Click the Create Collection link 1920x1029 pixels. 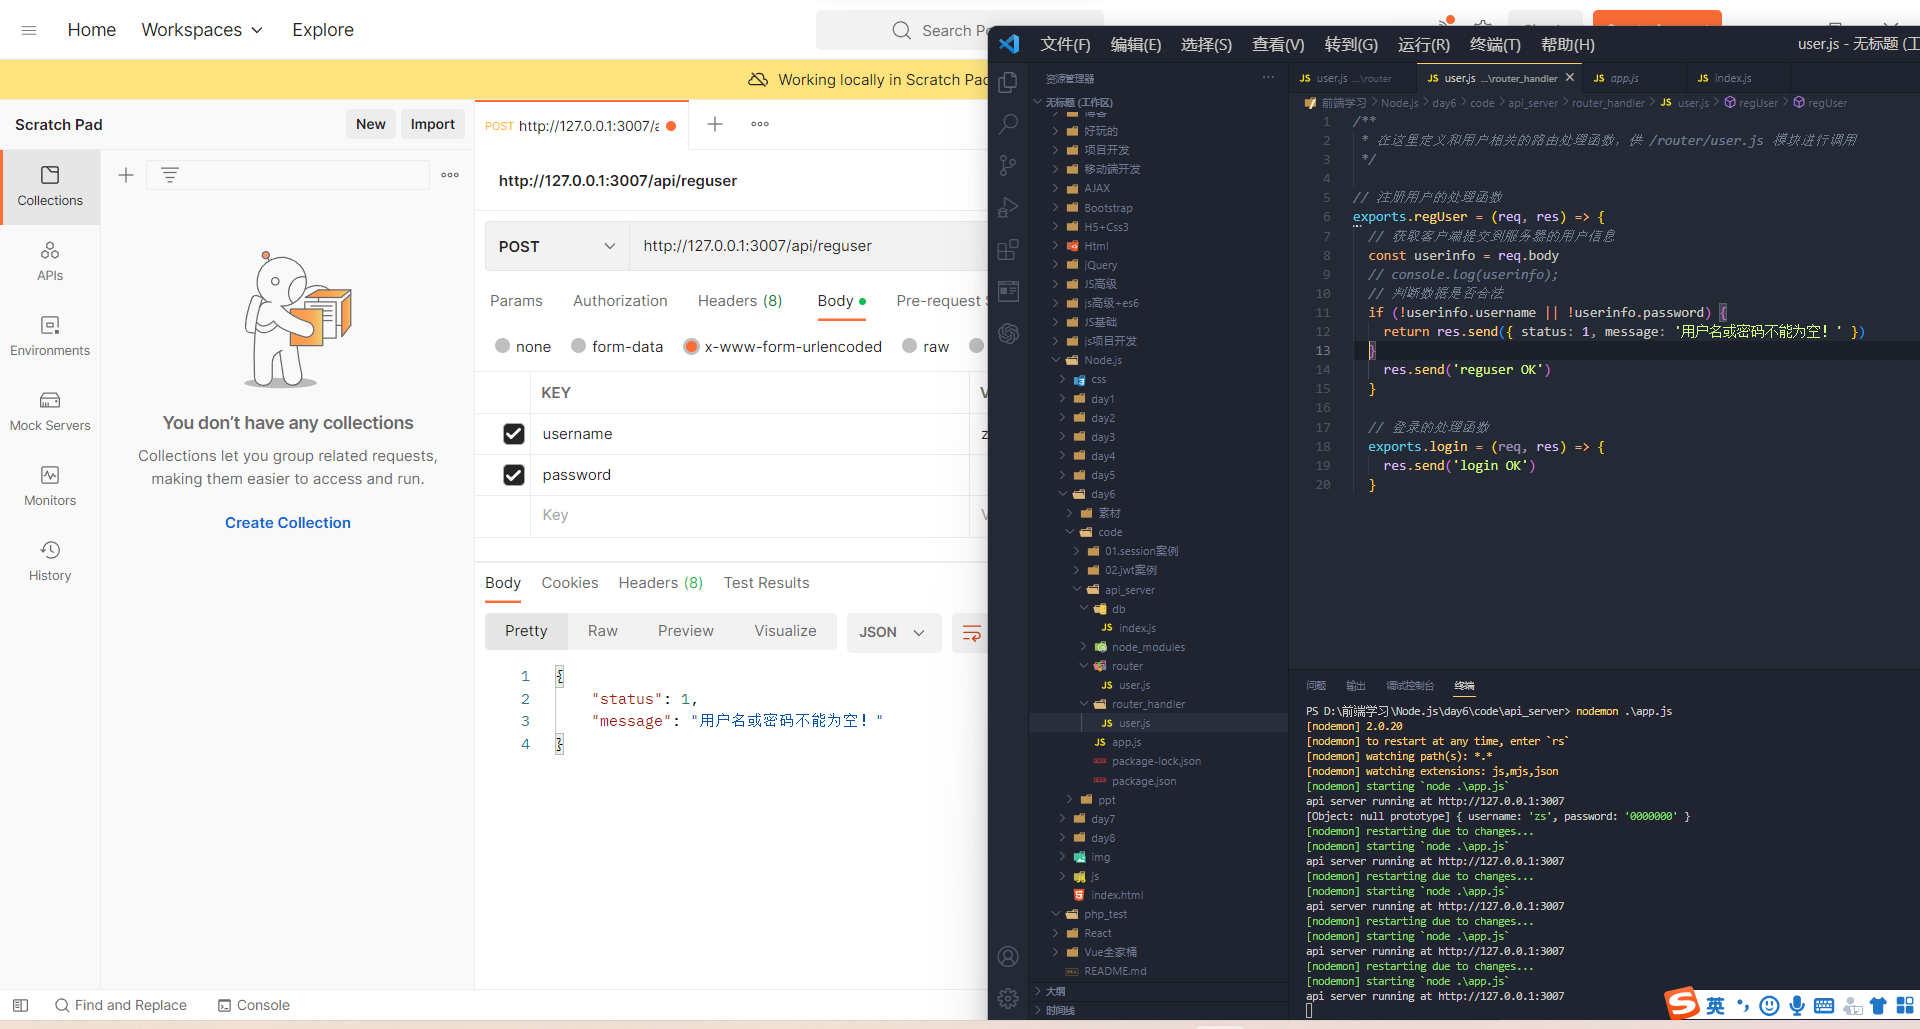click(x=288, y=523)
